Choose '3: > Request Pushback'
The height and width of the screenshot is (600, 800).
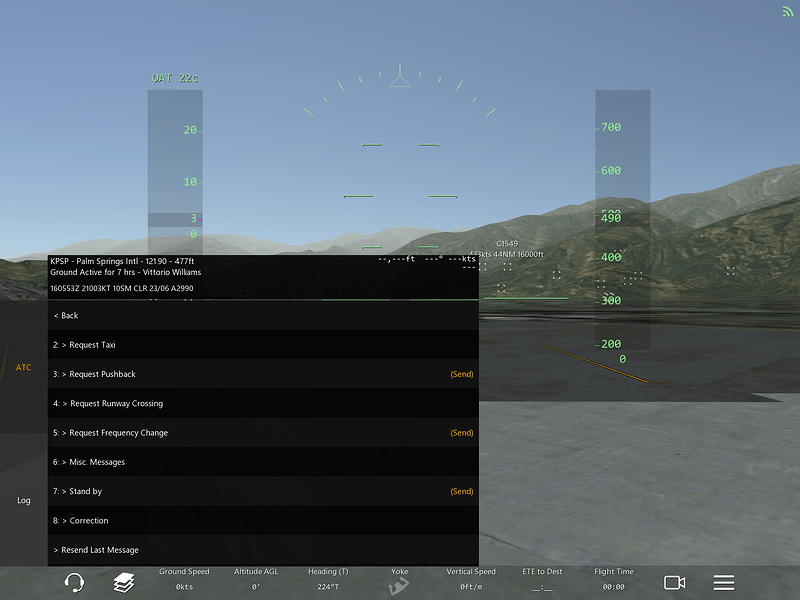tap(263, 374)
